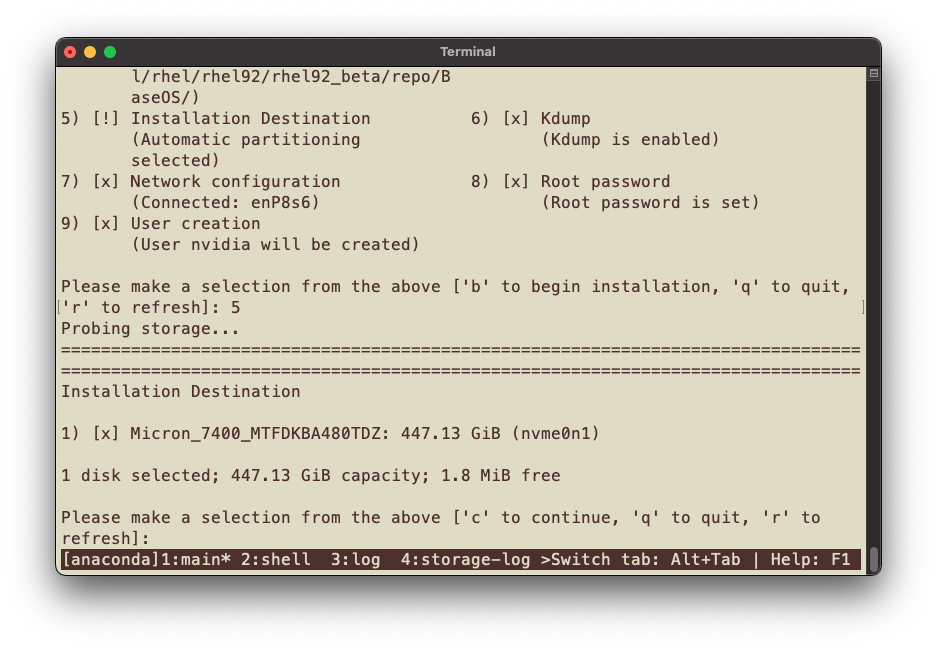Click the split pane icon at top right
The width and height of the screenshot is (937, 649).
click(x=873, y=74)
